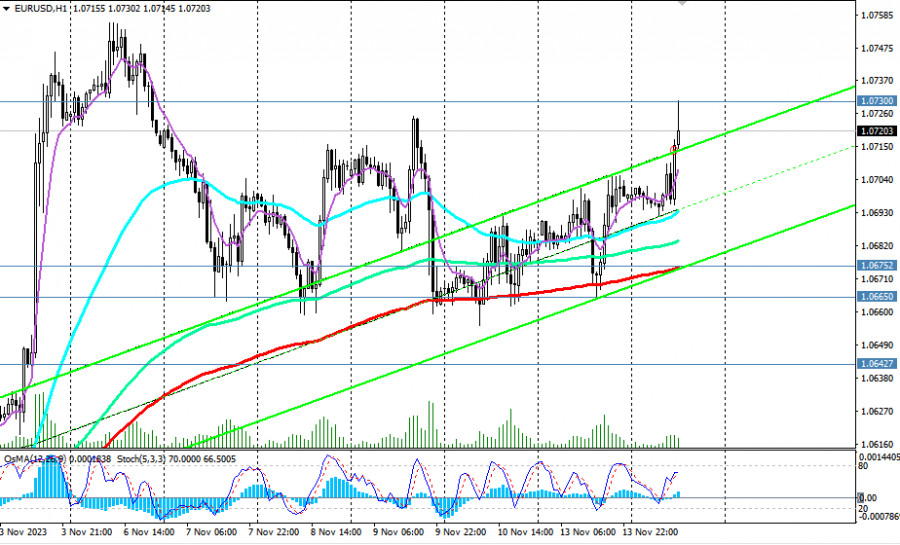Viewport: 900px width, 545px height.
Task: Select the 9 Nov 22:00 time axis label
Action: pos(461,532)
